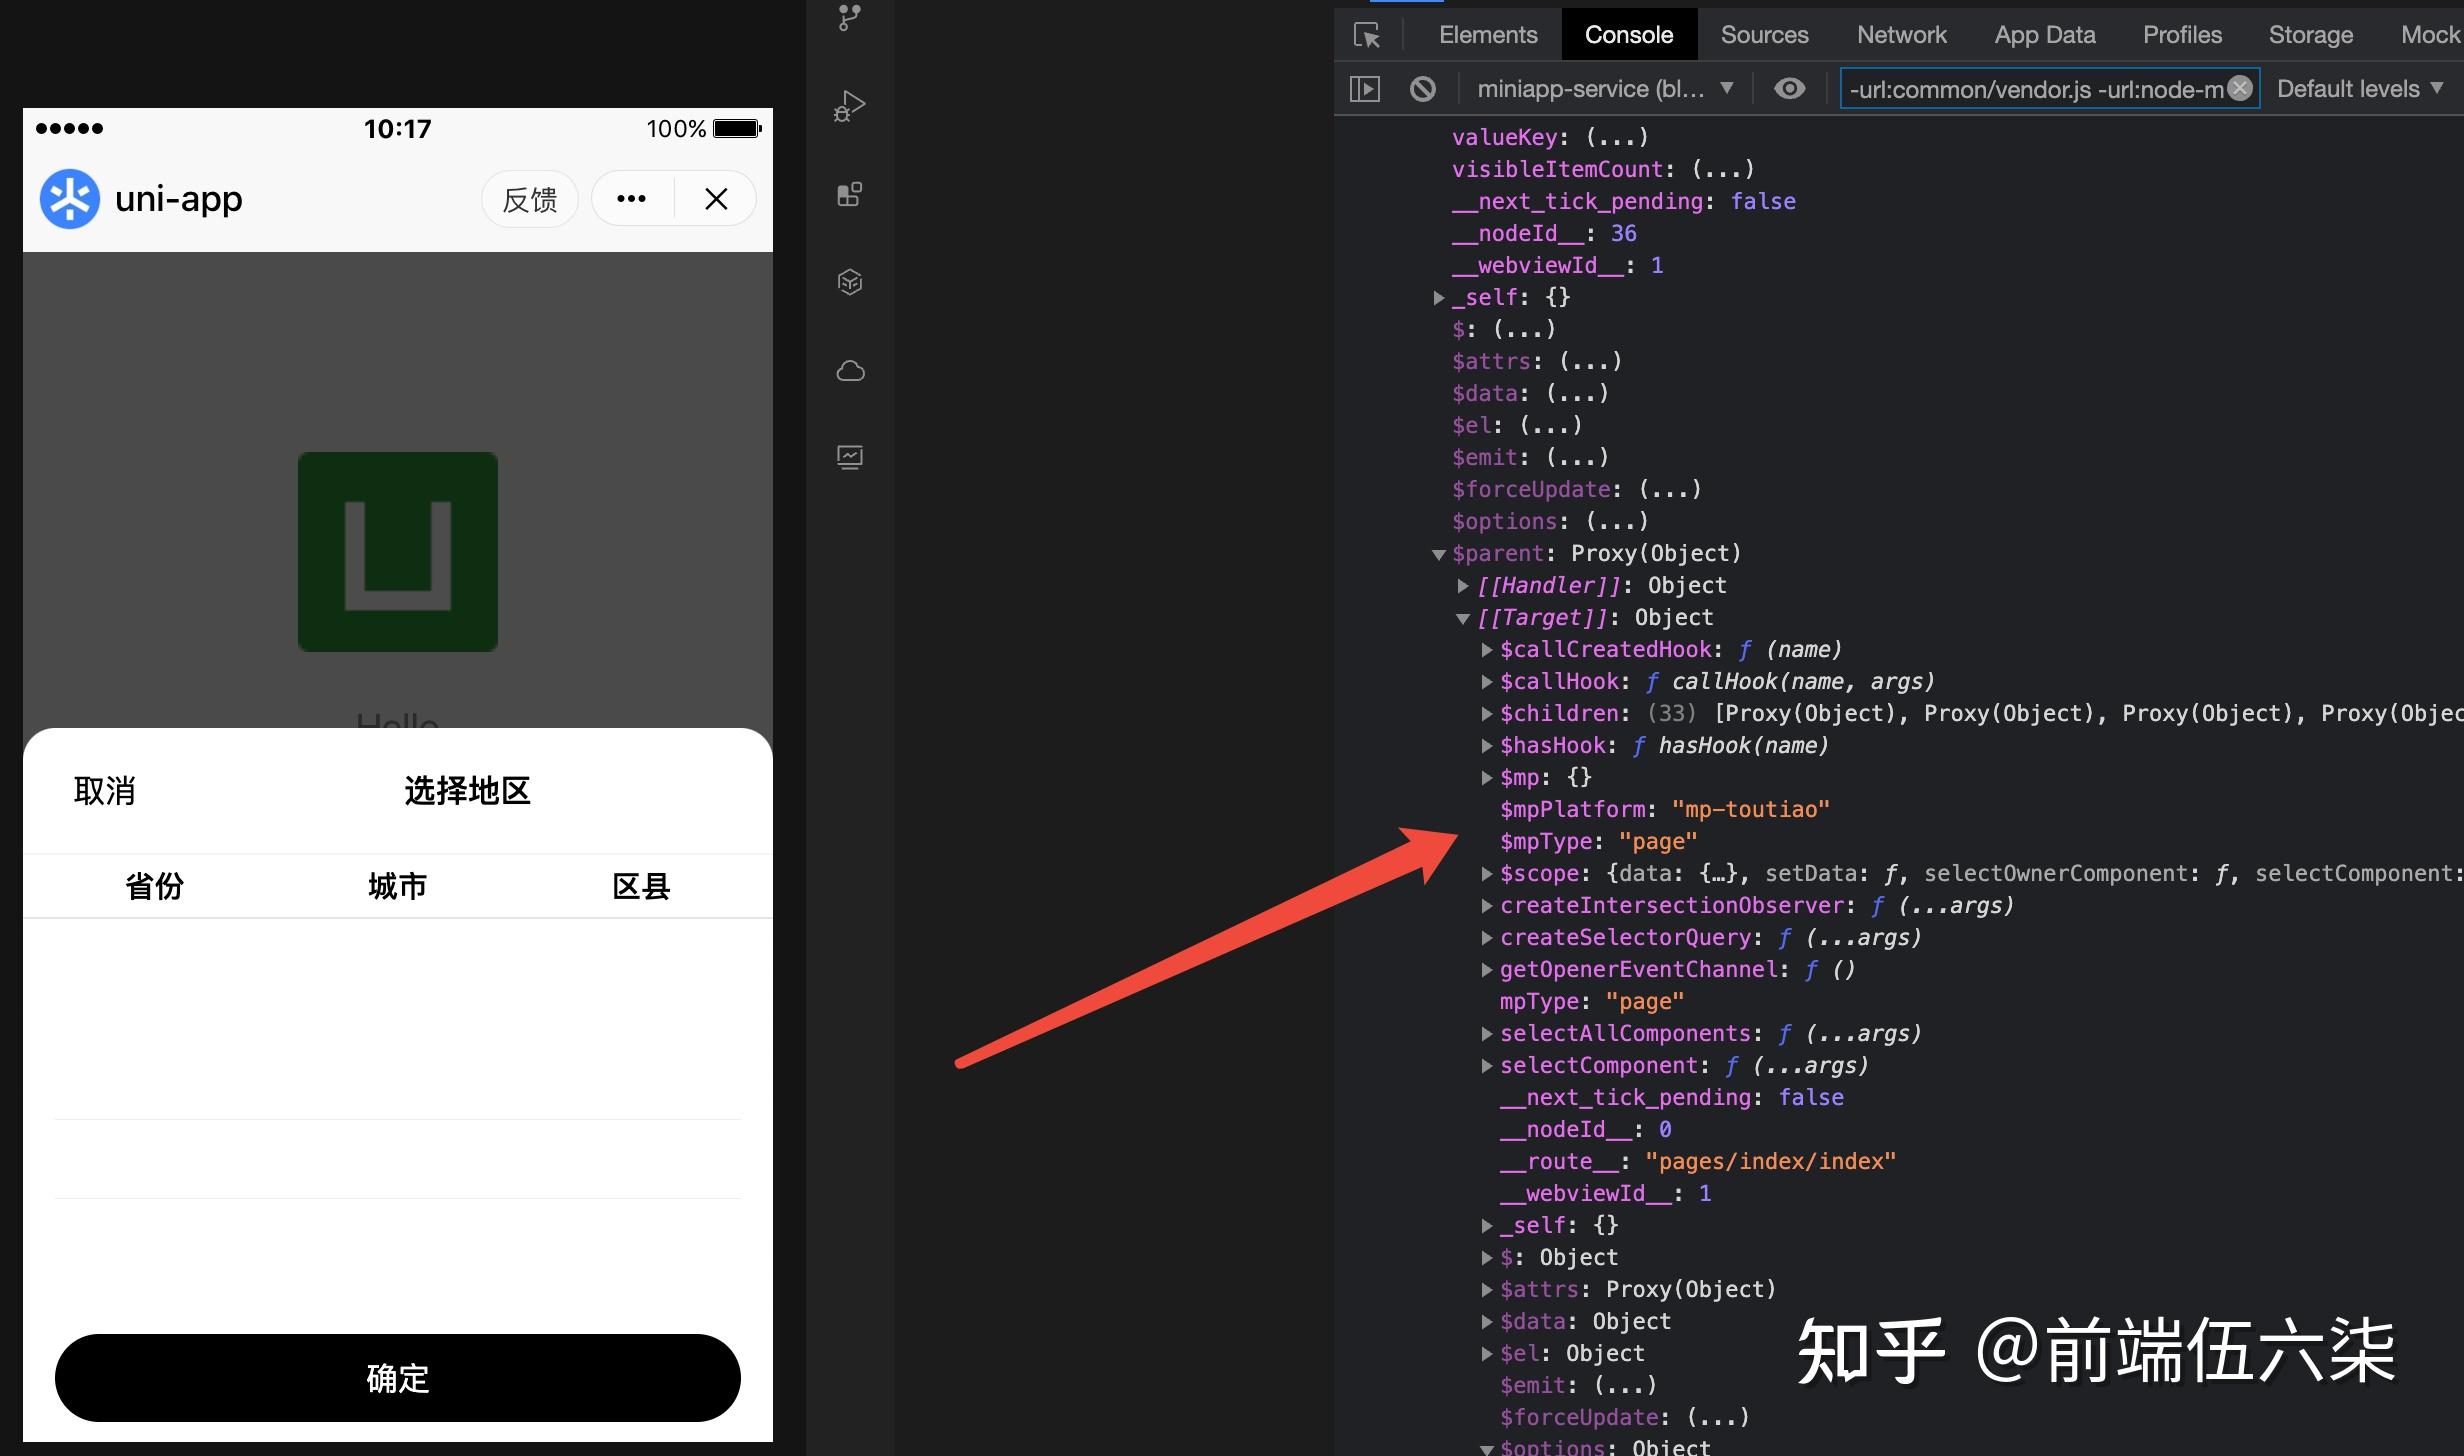The image size is (2464, 1456).
Task: Click the $mpType: "page" entry
Action: click(x=1598, y=842)
